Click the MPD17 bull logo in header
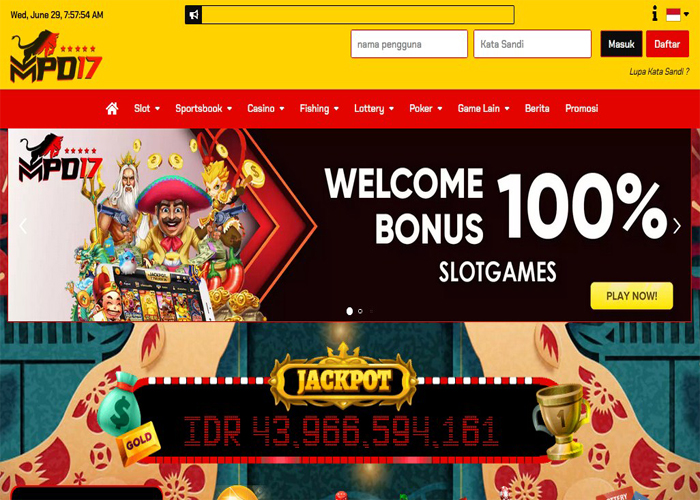Screen dimensions: 700x500 point(56,57)
